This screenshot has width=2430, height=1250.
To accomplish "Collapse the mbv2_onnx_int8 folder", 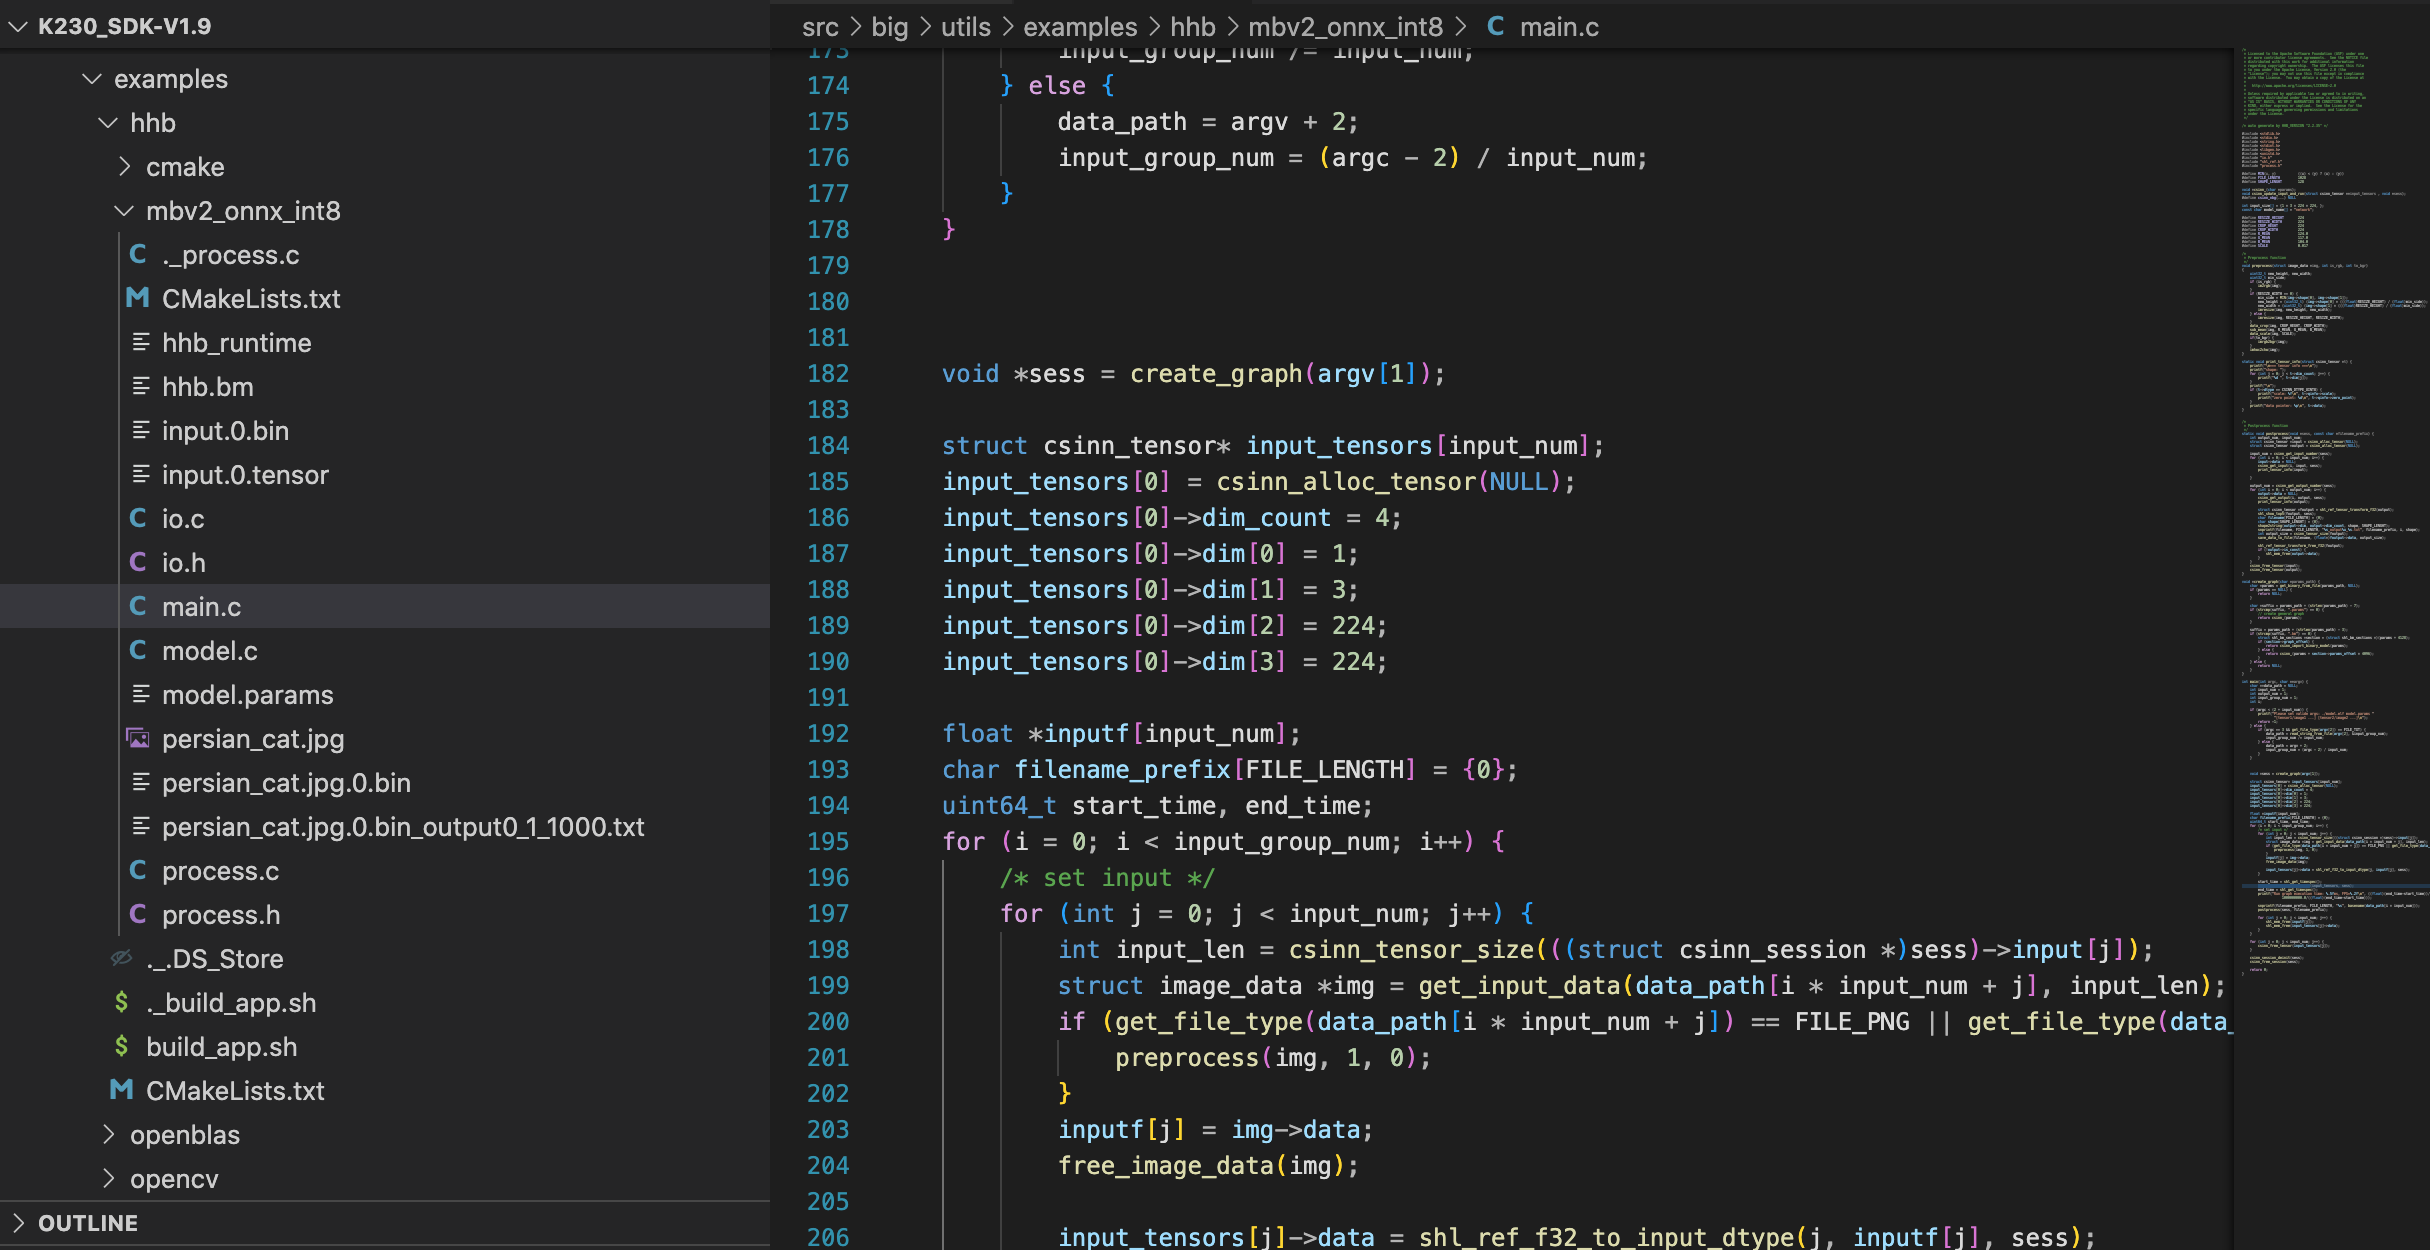I will [x=124, y=211].
